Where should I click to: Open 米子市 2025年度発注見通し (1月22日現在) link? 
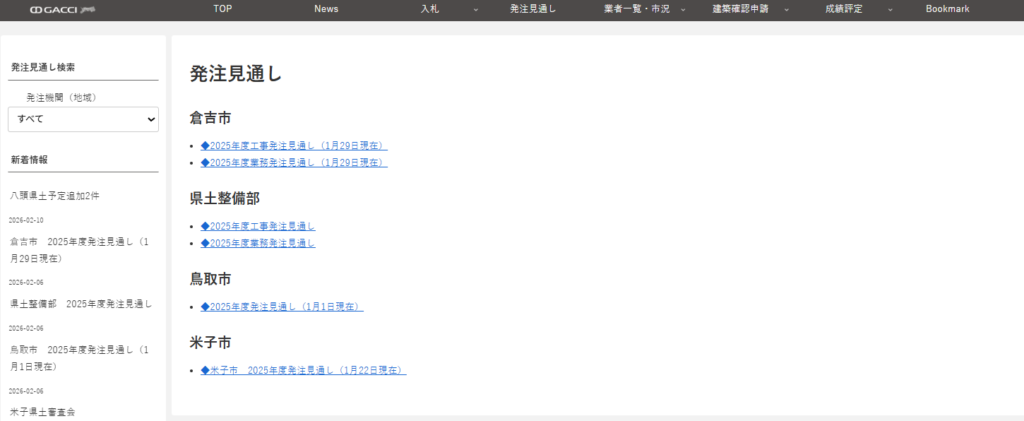click(x=303, y=370)
